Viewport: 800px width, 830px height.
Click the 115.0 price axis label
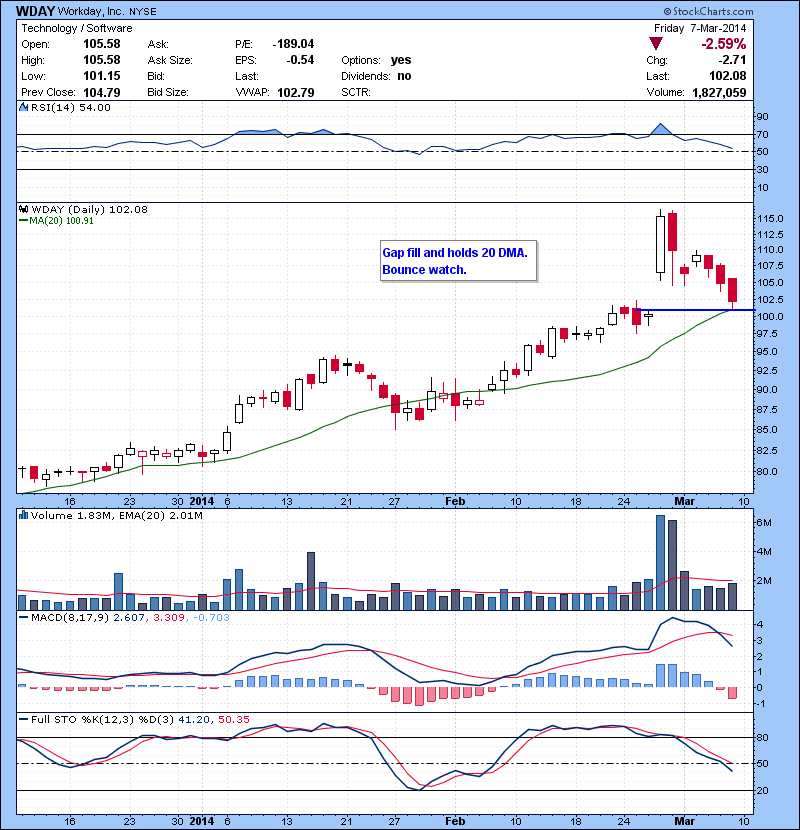click(x=770, y=218)
